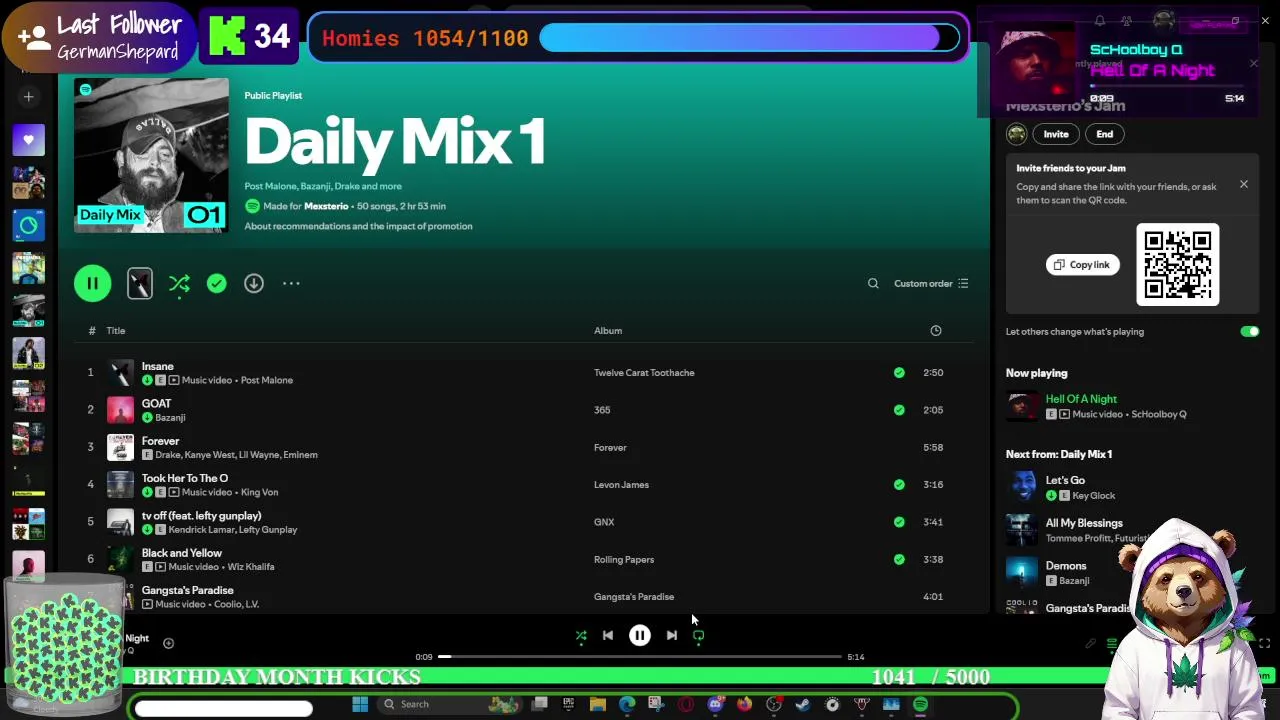The height and width of the screenshot is (720, 1280).
Task: Click the plus create icon in left sidebar
Action: pyautogui.click(x=29, y=97)
